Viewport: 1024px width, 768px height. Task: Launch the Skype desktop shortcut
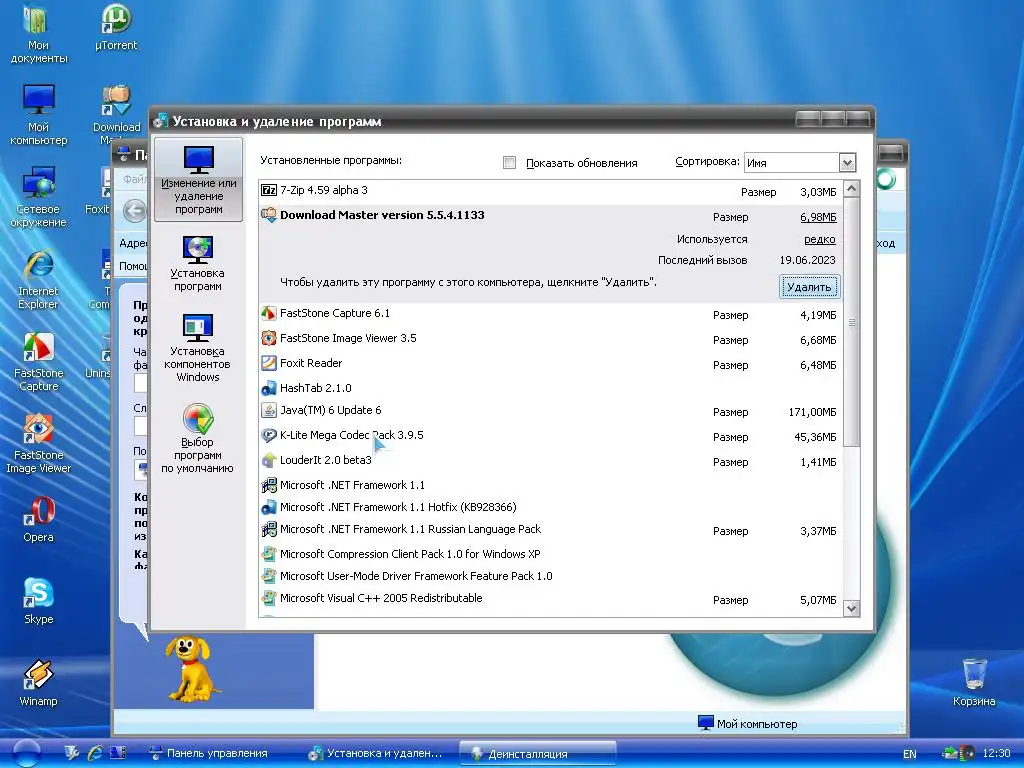[39, 601]
